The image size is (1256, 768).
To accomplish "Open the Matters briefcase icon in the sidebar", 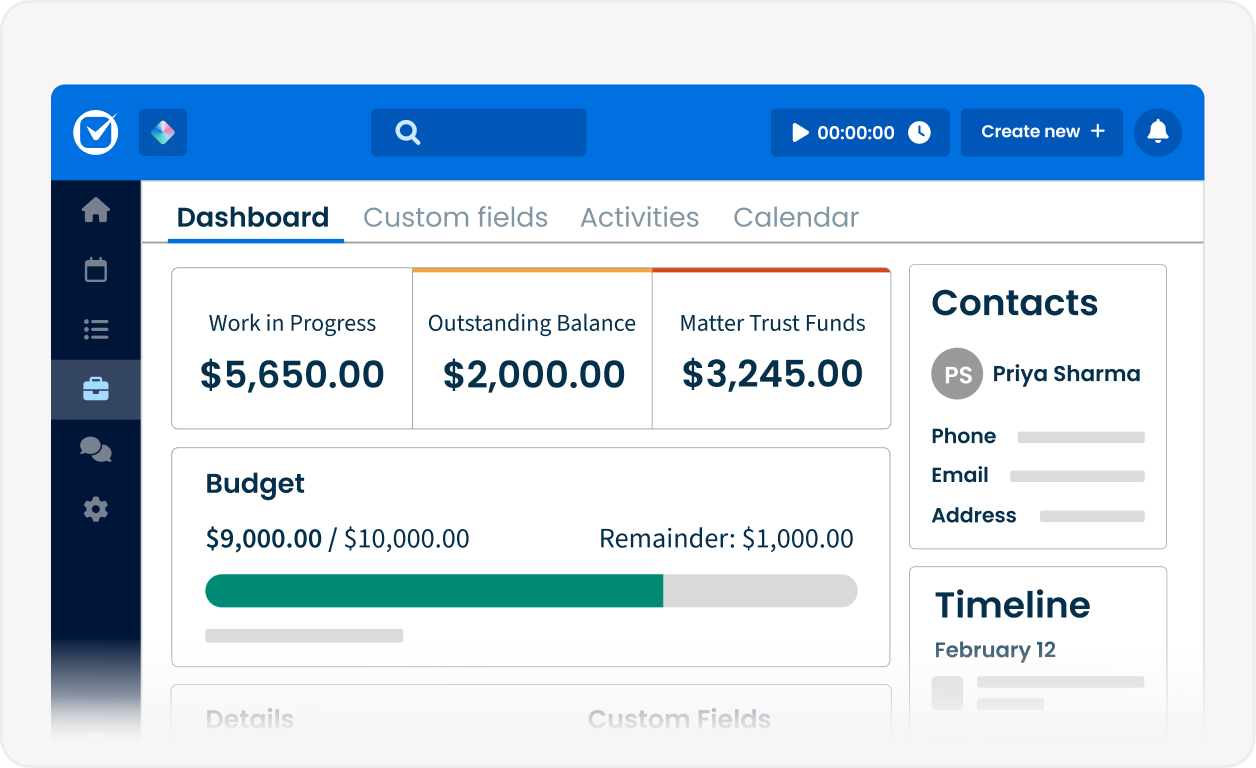I will (95, 389).
